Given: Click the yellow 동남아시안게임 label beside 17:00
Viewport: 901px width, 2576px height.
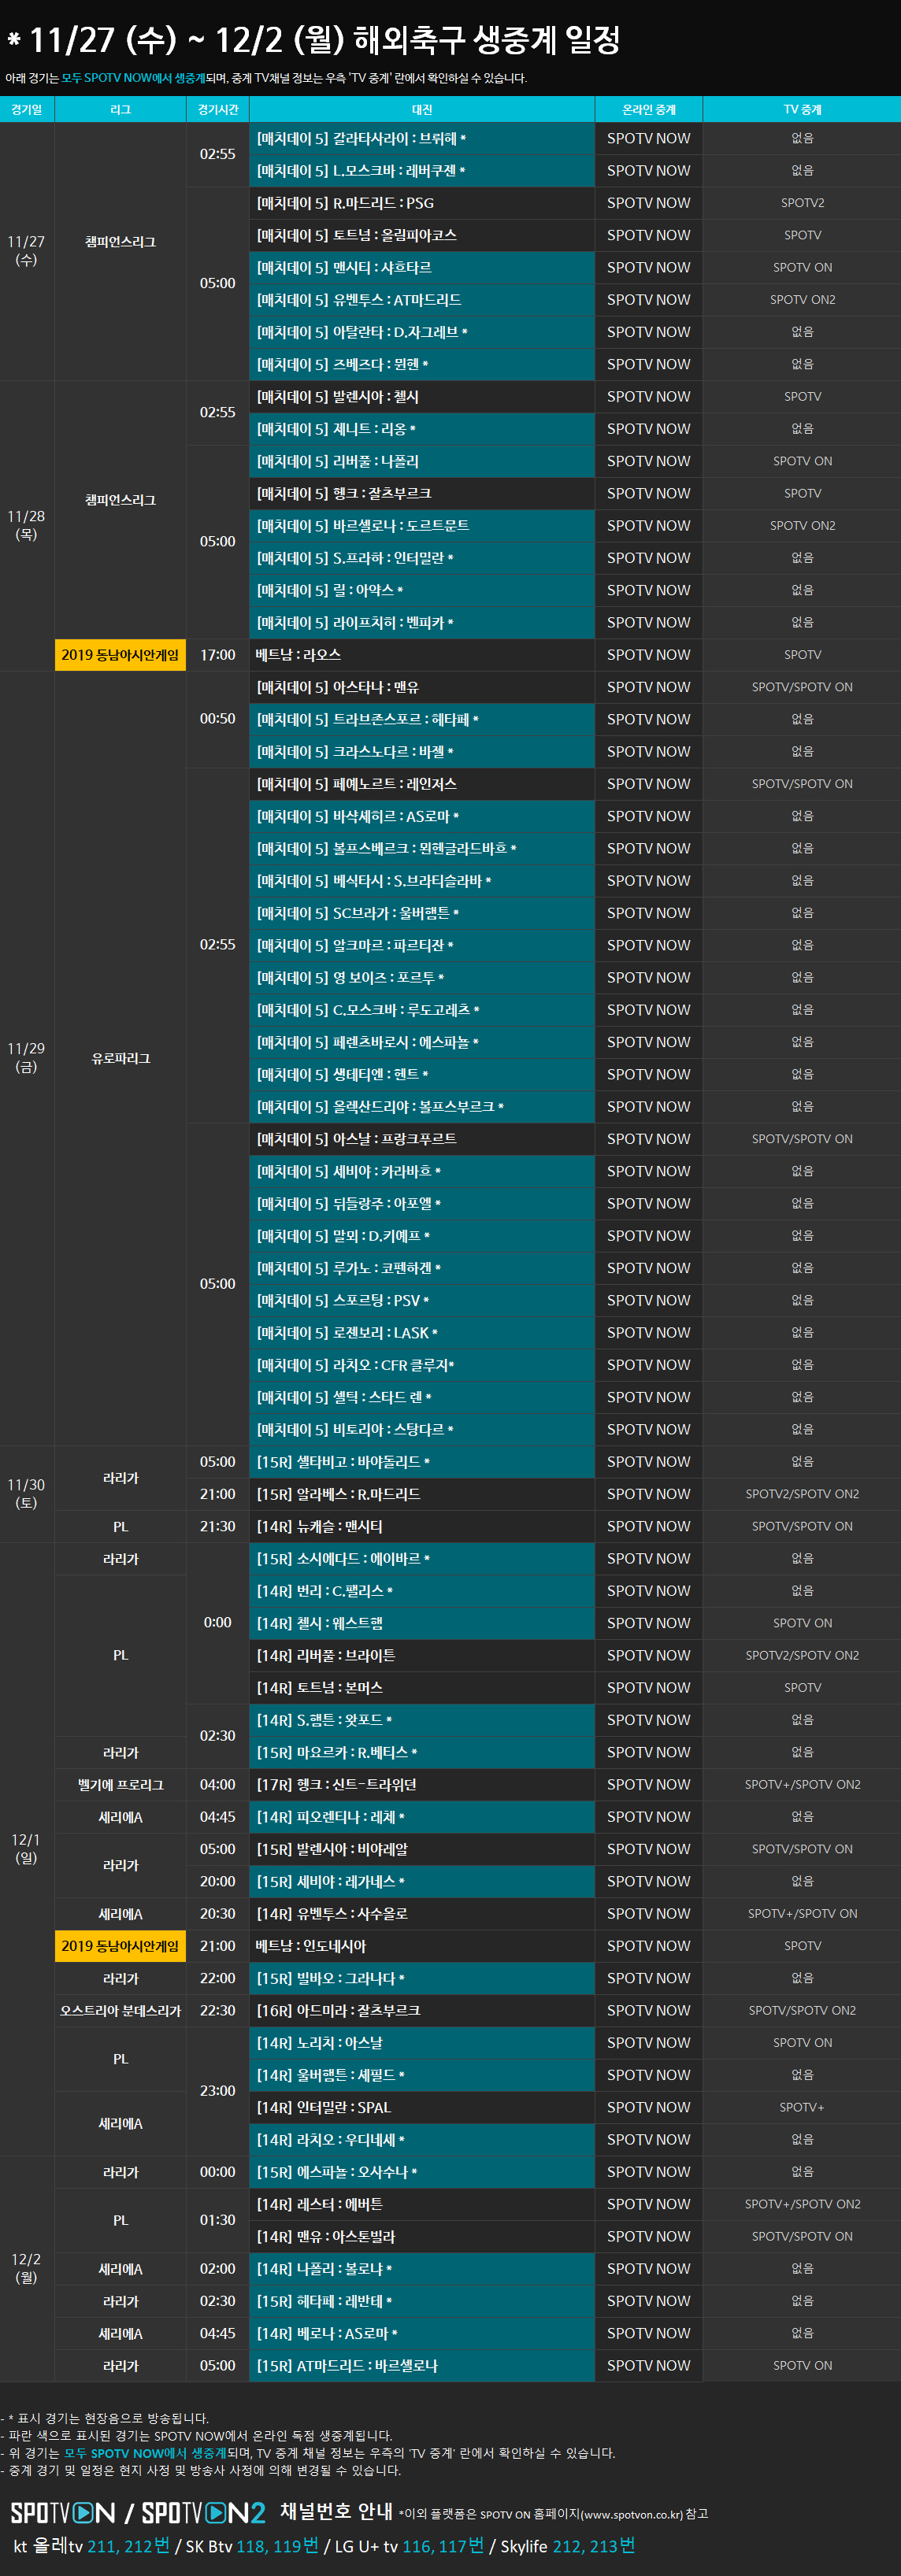Looking at the screenshot, I should tap(120, 655).
